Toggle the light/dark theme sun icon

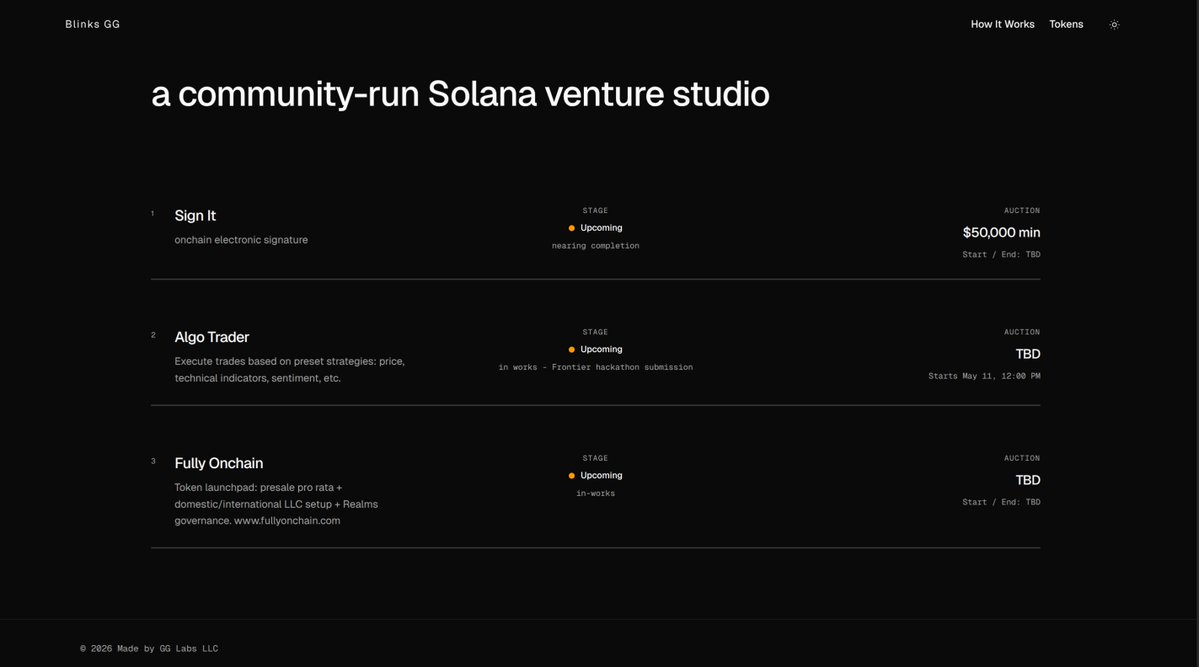1114,24
